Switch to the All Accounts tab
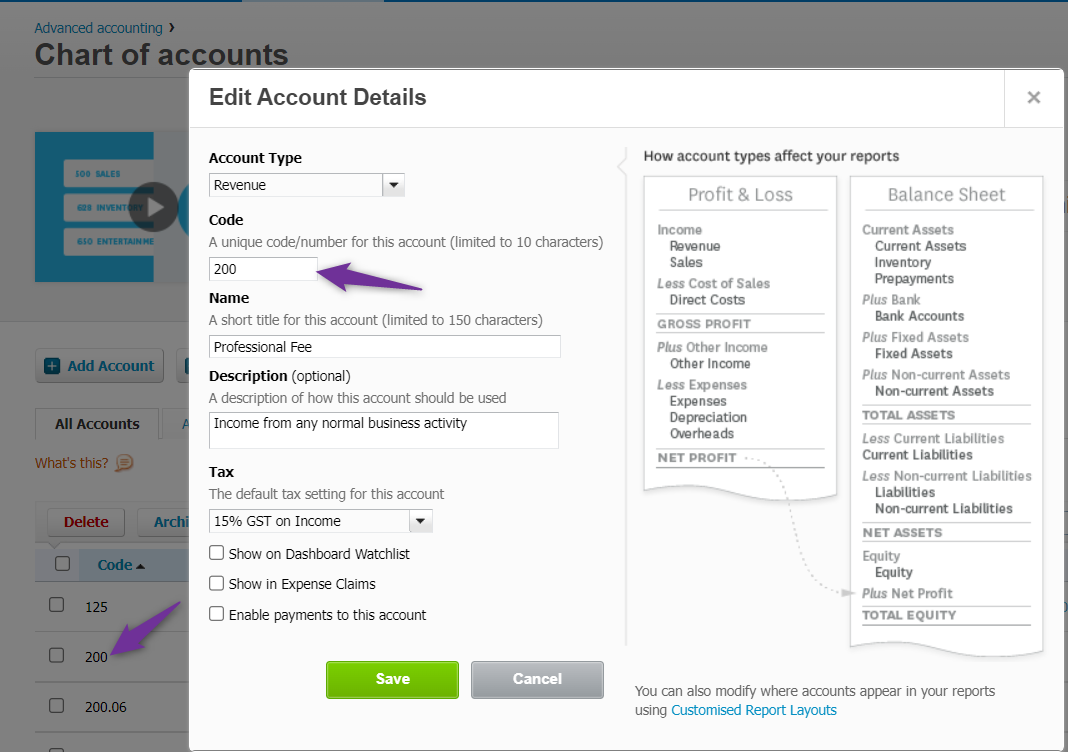The width and height of the screenshot is (1068, 752). pyautogui.click(x=97, y=424)
